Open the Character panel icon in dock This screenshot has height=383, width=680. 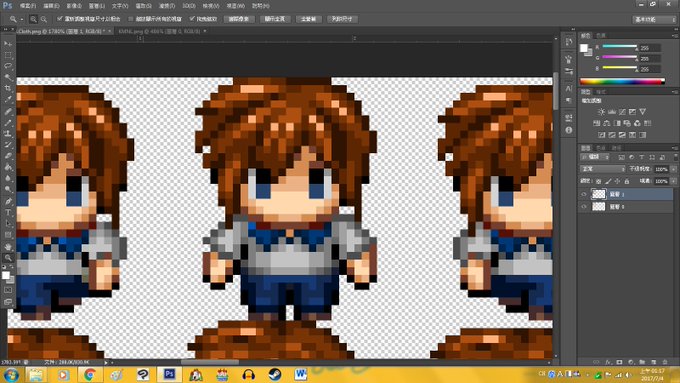tap(569, 88)
